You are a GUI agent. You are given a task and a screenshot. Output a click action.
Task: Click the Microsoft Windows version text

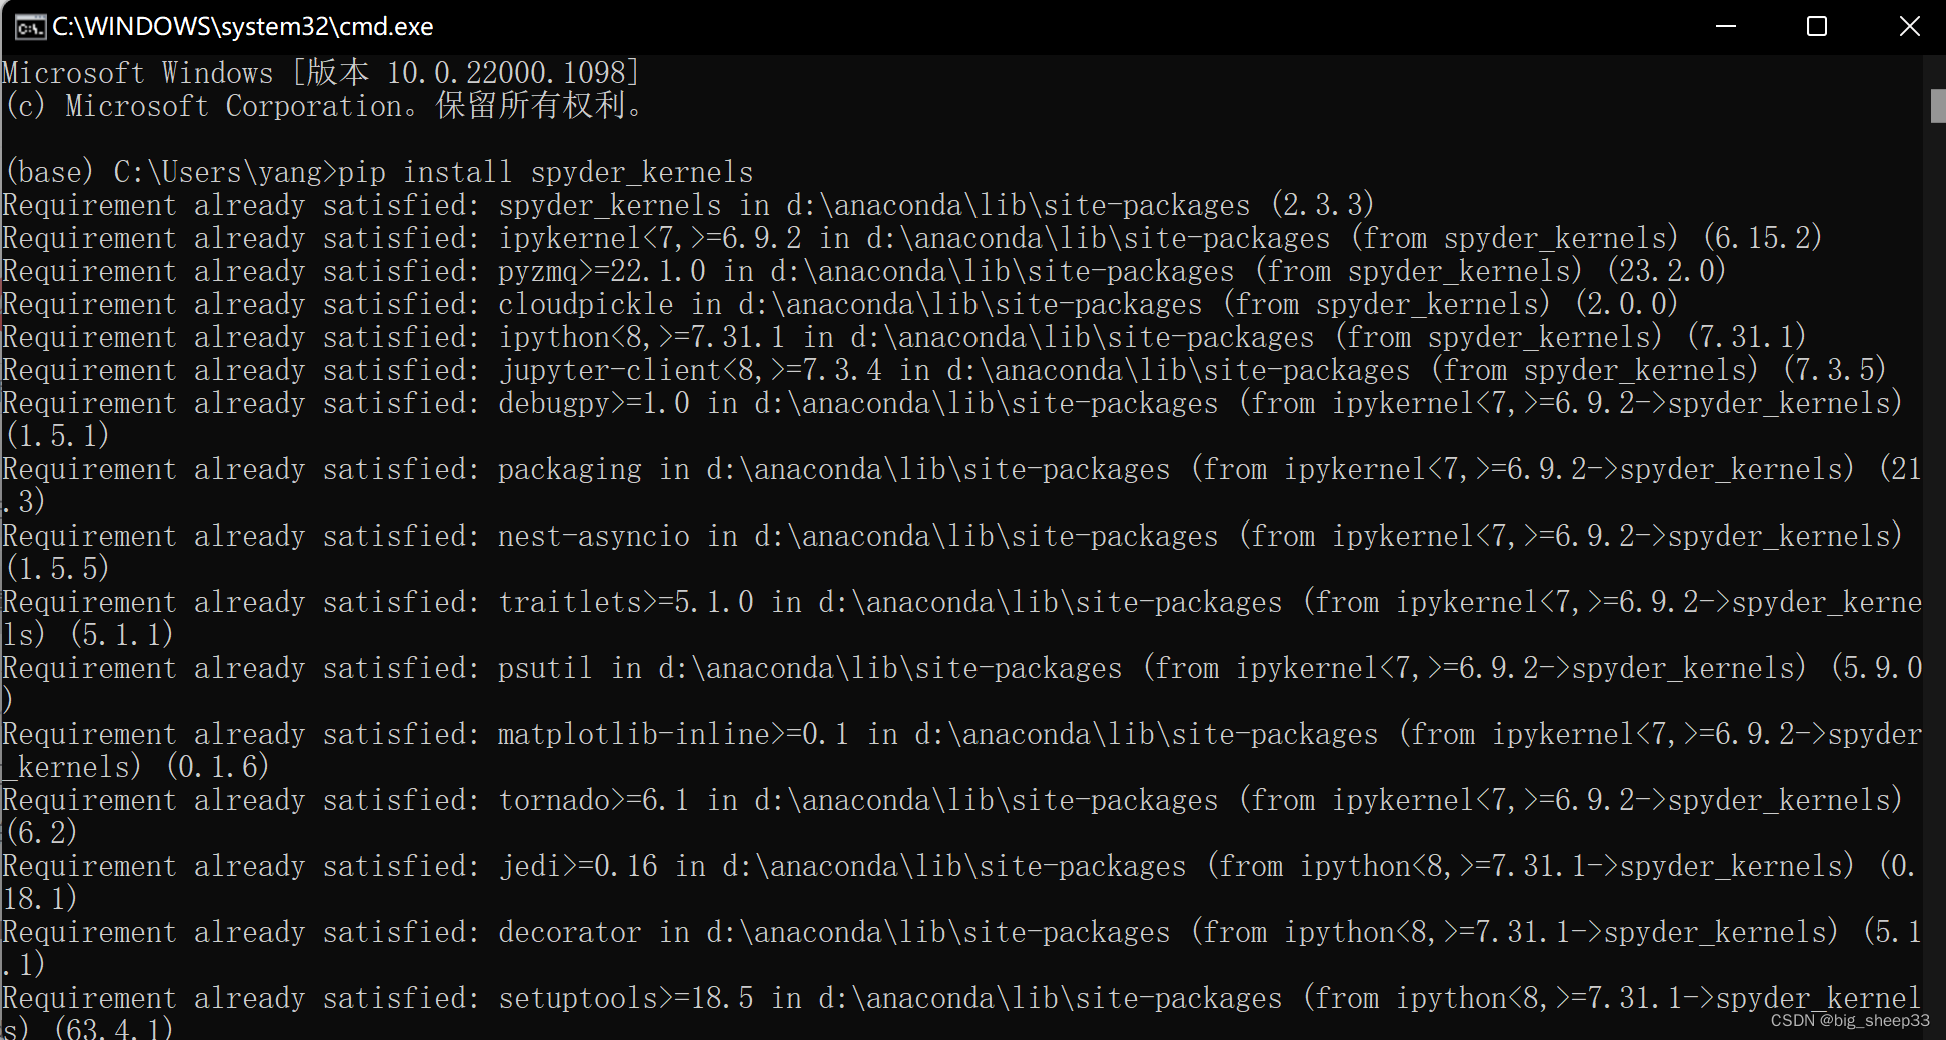pyautogui.click(x=320, y=71)
